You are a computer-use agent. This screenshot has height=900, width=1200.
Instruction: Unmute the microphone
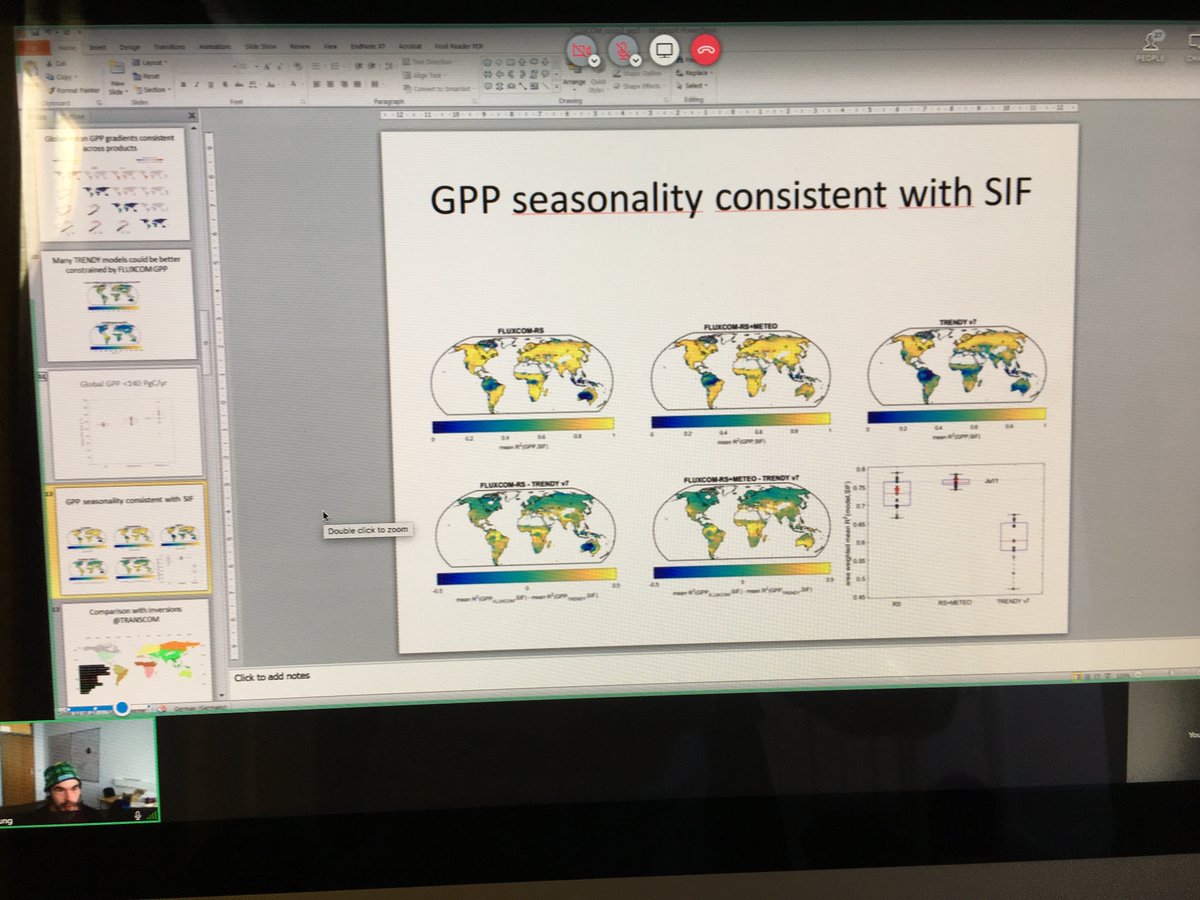pyautogui.click(x=623, y=48)
